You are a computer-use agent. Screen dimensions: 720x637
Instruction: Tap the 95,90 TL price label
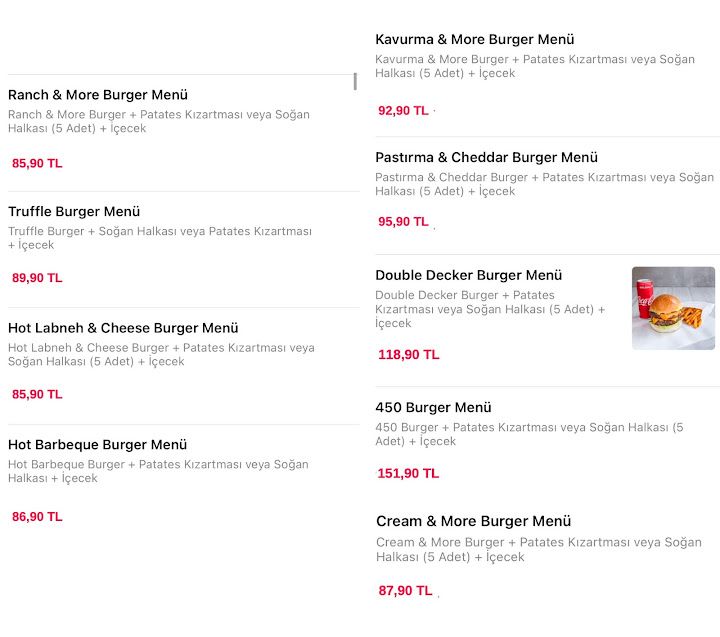[x=403, y=221]
